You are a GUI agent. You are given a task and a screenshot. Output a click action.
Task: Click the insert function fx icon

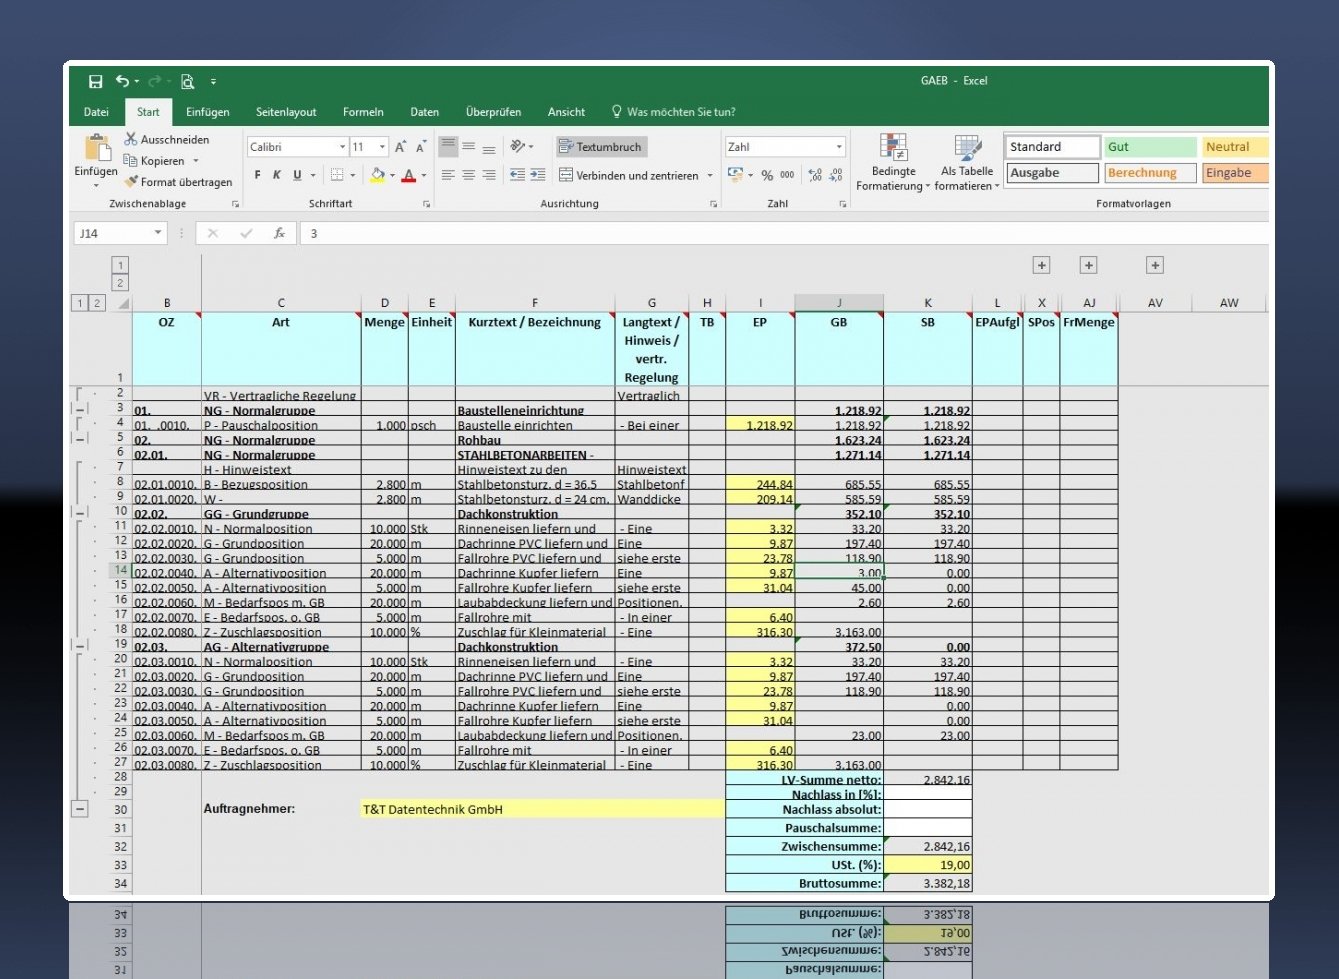click(x=280, y=233)
